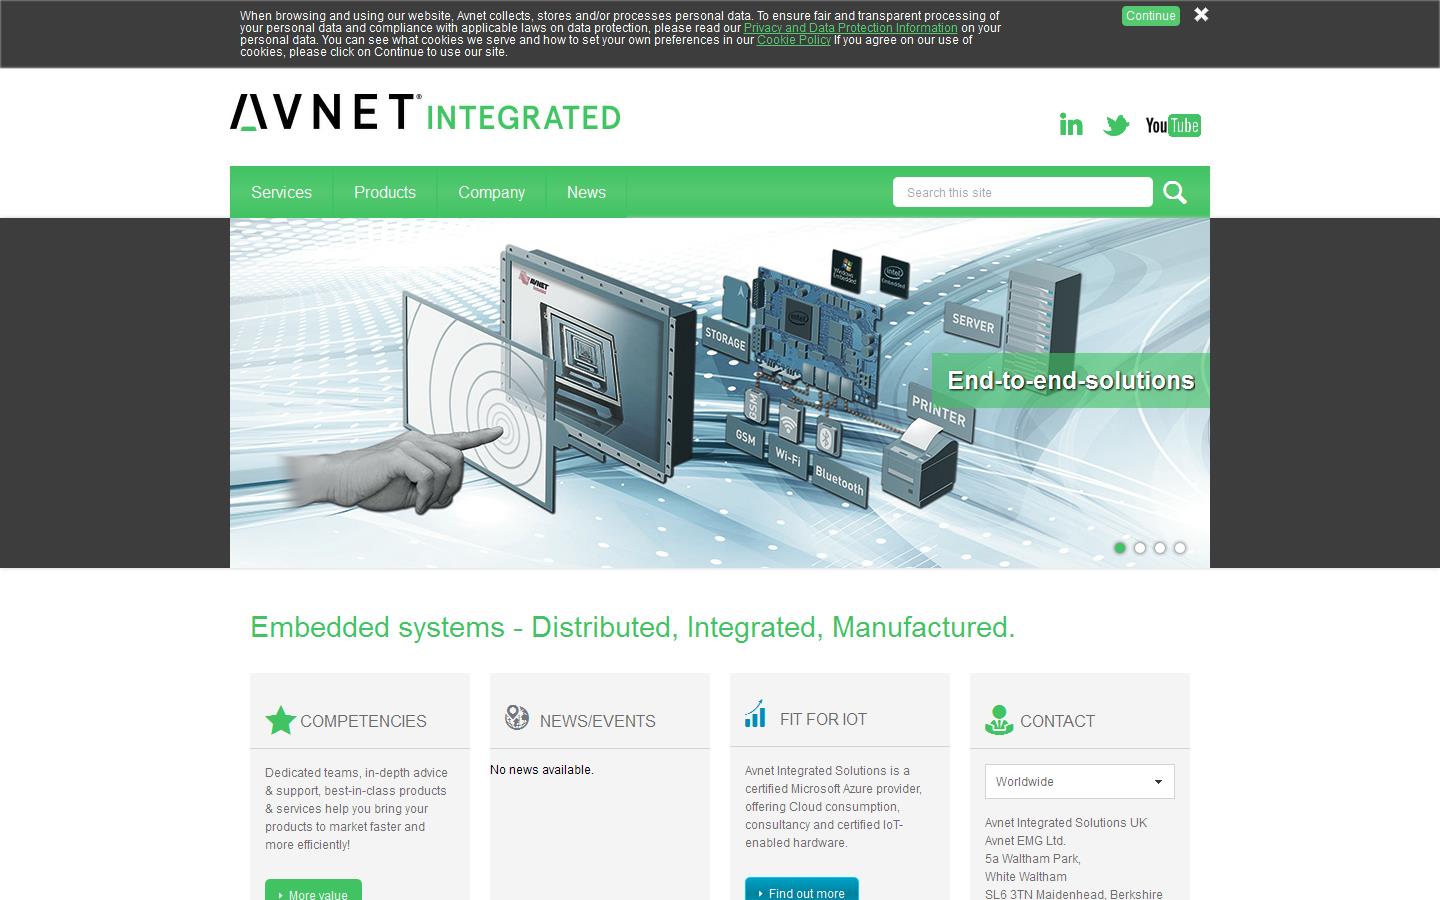1440x900 pixels.
Task: Click inside the site search field
Action: pyautogui.click(x=1020, y=192)
